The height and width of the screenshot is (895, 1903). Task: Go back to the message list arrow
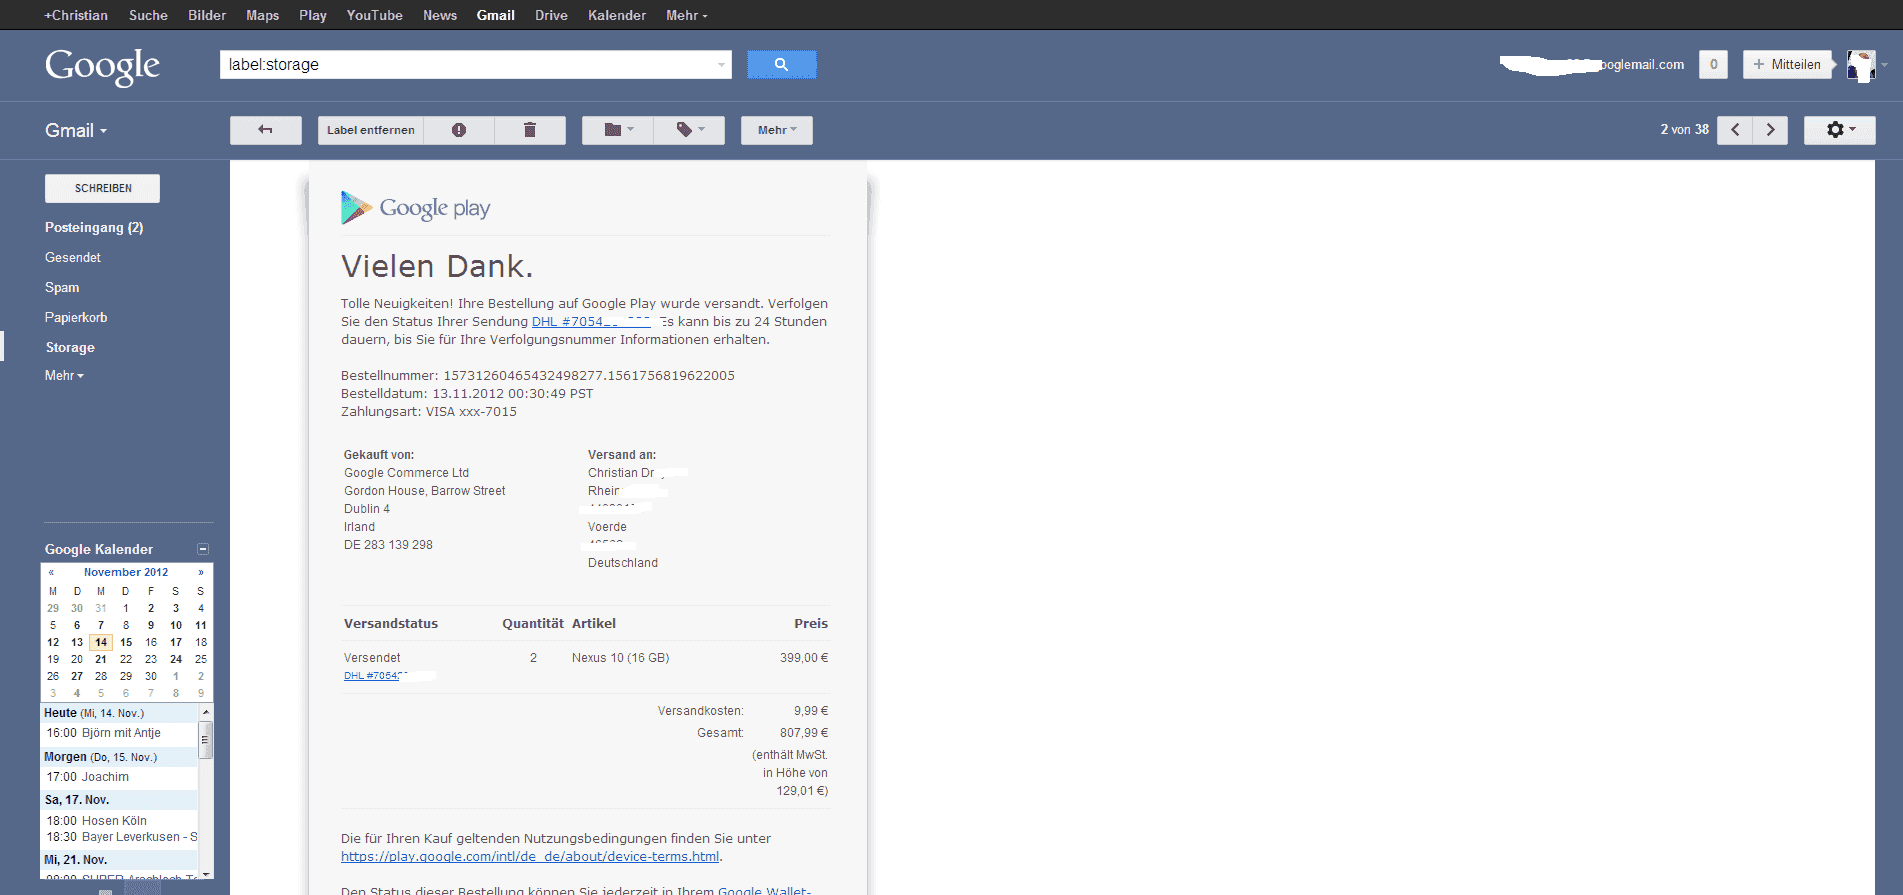(265, 130)
